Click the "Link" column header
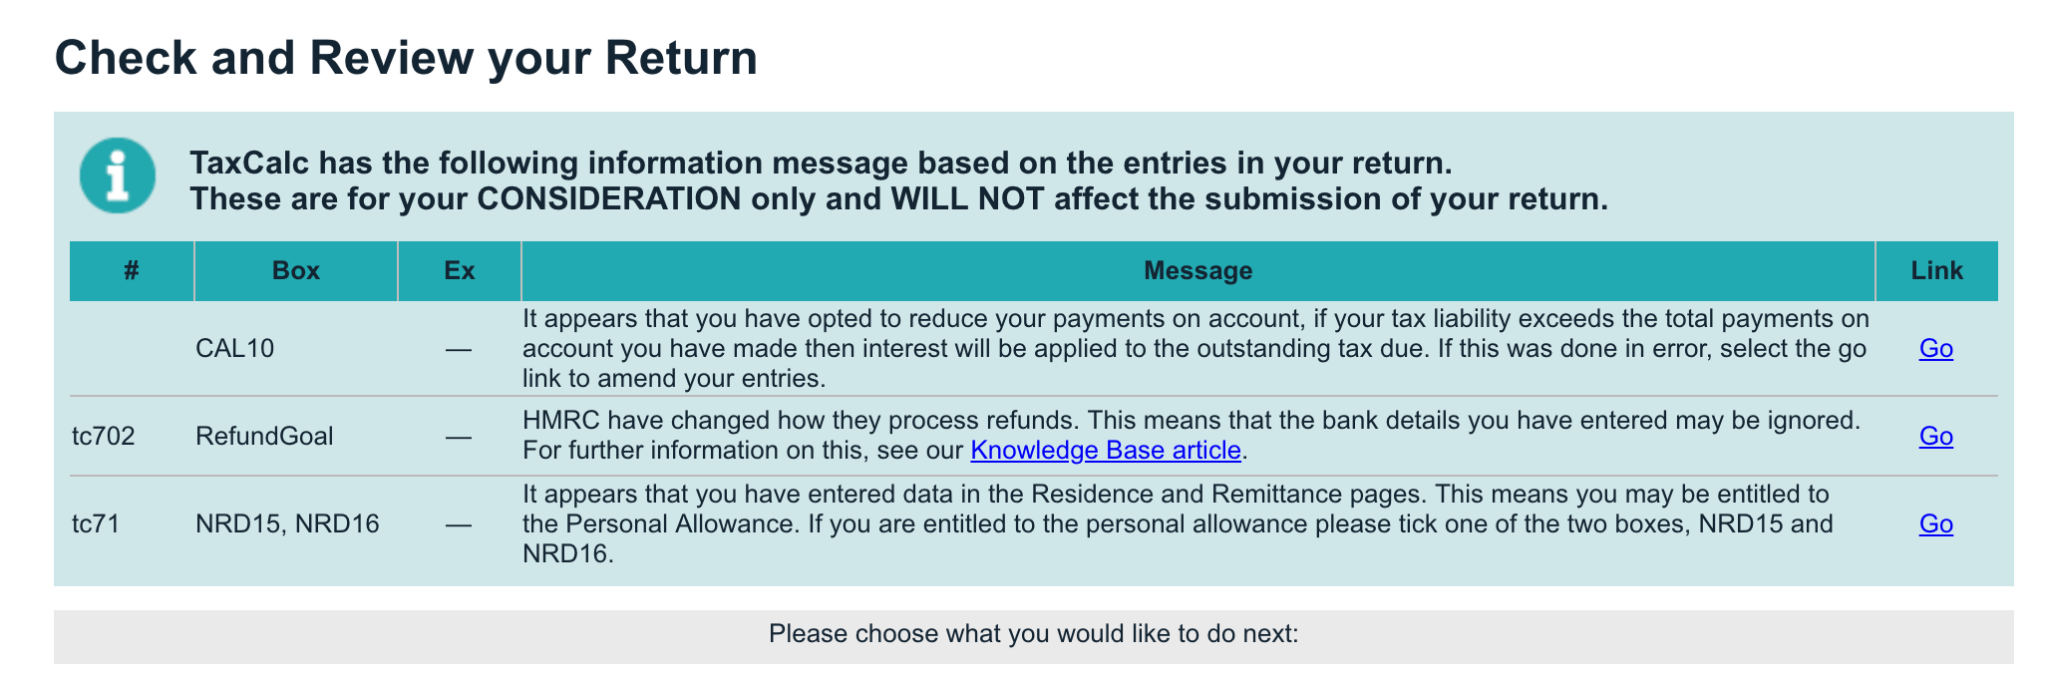 pyautogui.click(x=1936, y=271)
